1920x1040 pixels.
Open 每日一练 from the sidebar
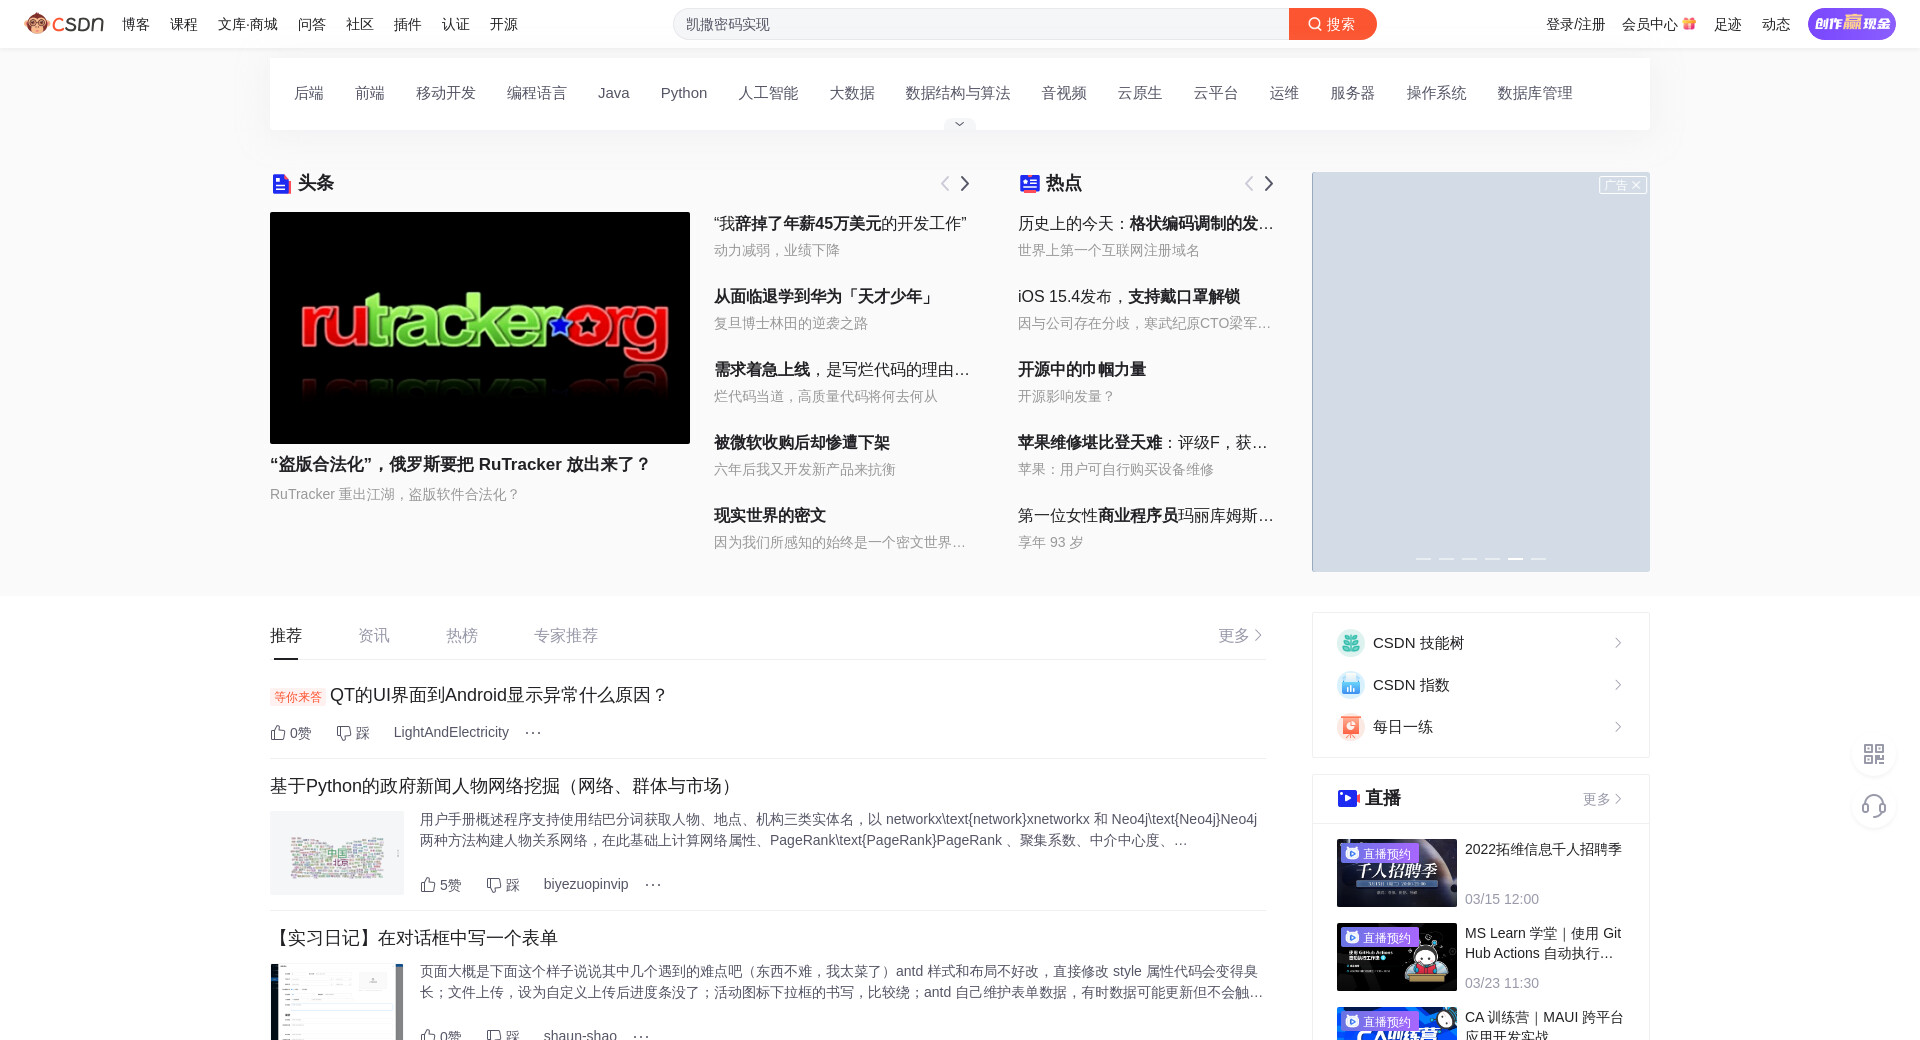coord(1480,727)
